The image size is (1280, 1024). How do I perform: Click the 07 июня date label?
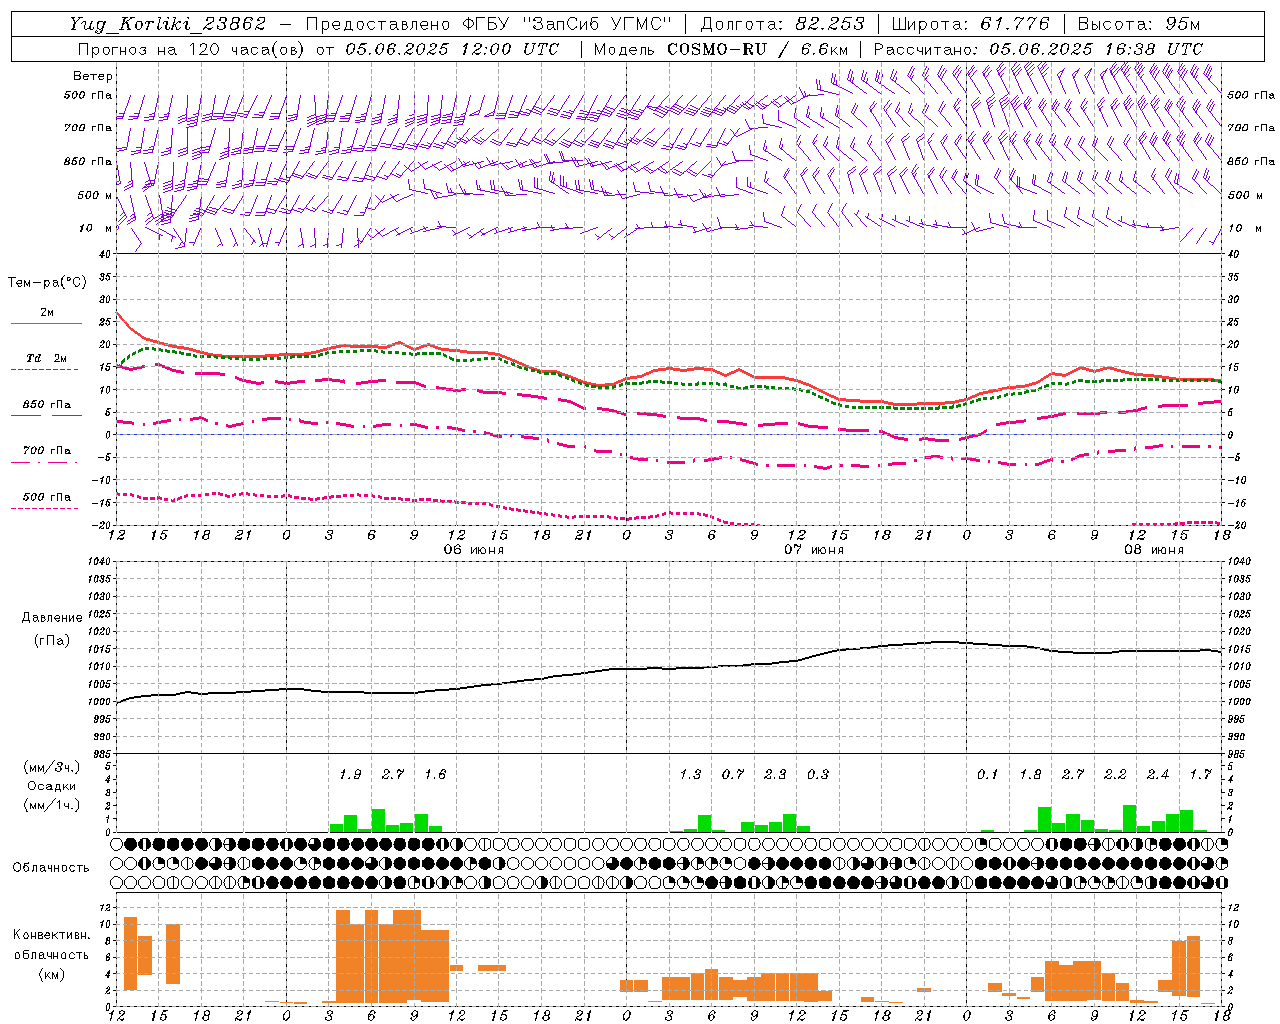(x=814, y=550)
